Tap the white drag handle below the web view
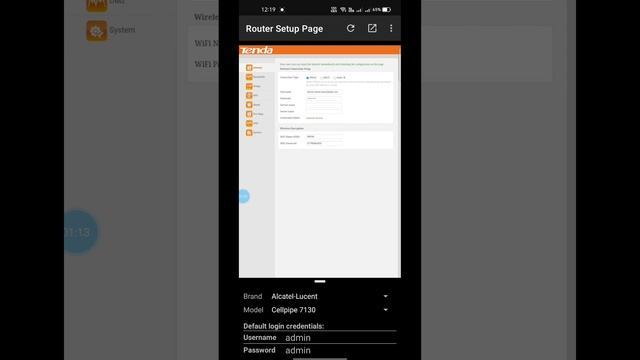This screenshot has height=360, width=640. (320, 281)
